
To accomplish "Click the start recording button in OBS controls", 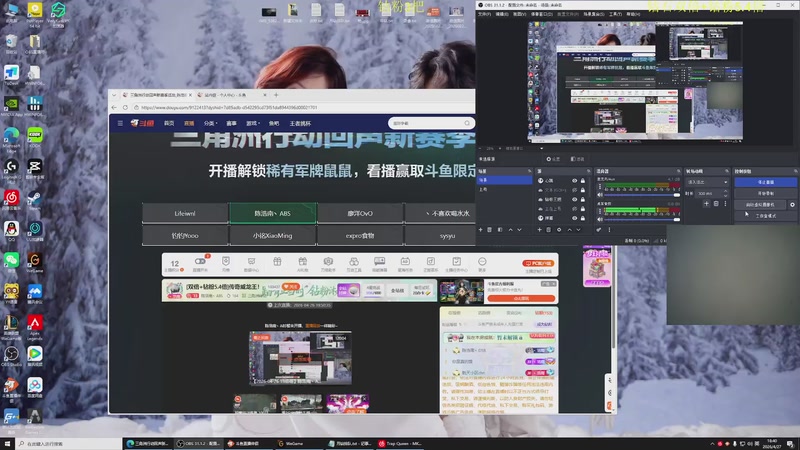I will 765,193.
